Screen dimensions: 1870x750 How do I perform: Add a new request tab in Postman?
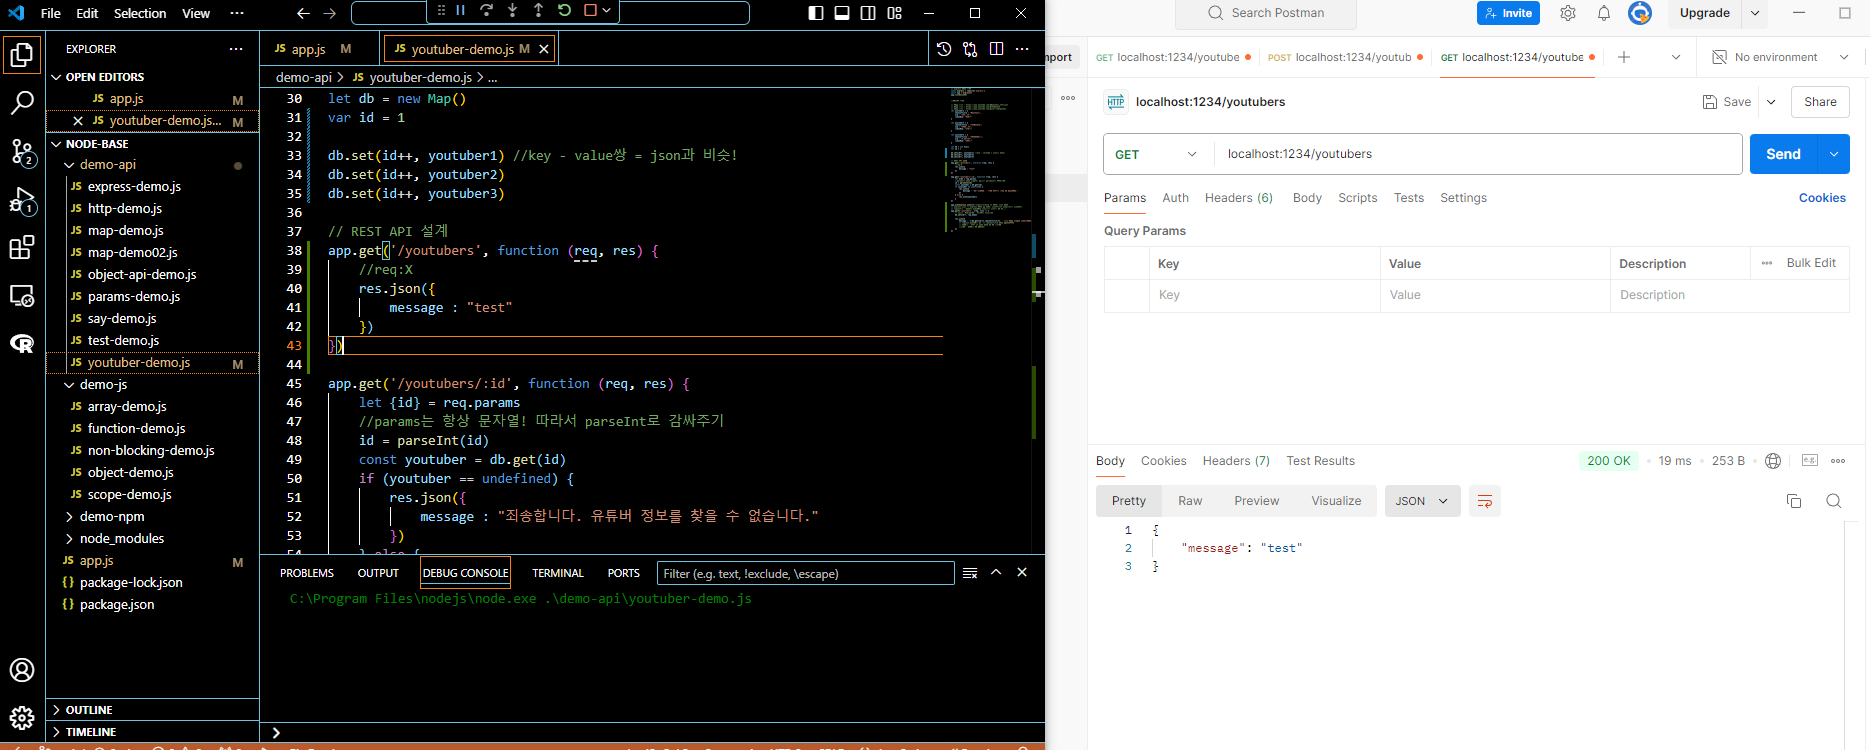(x=1624, y=57)
